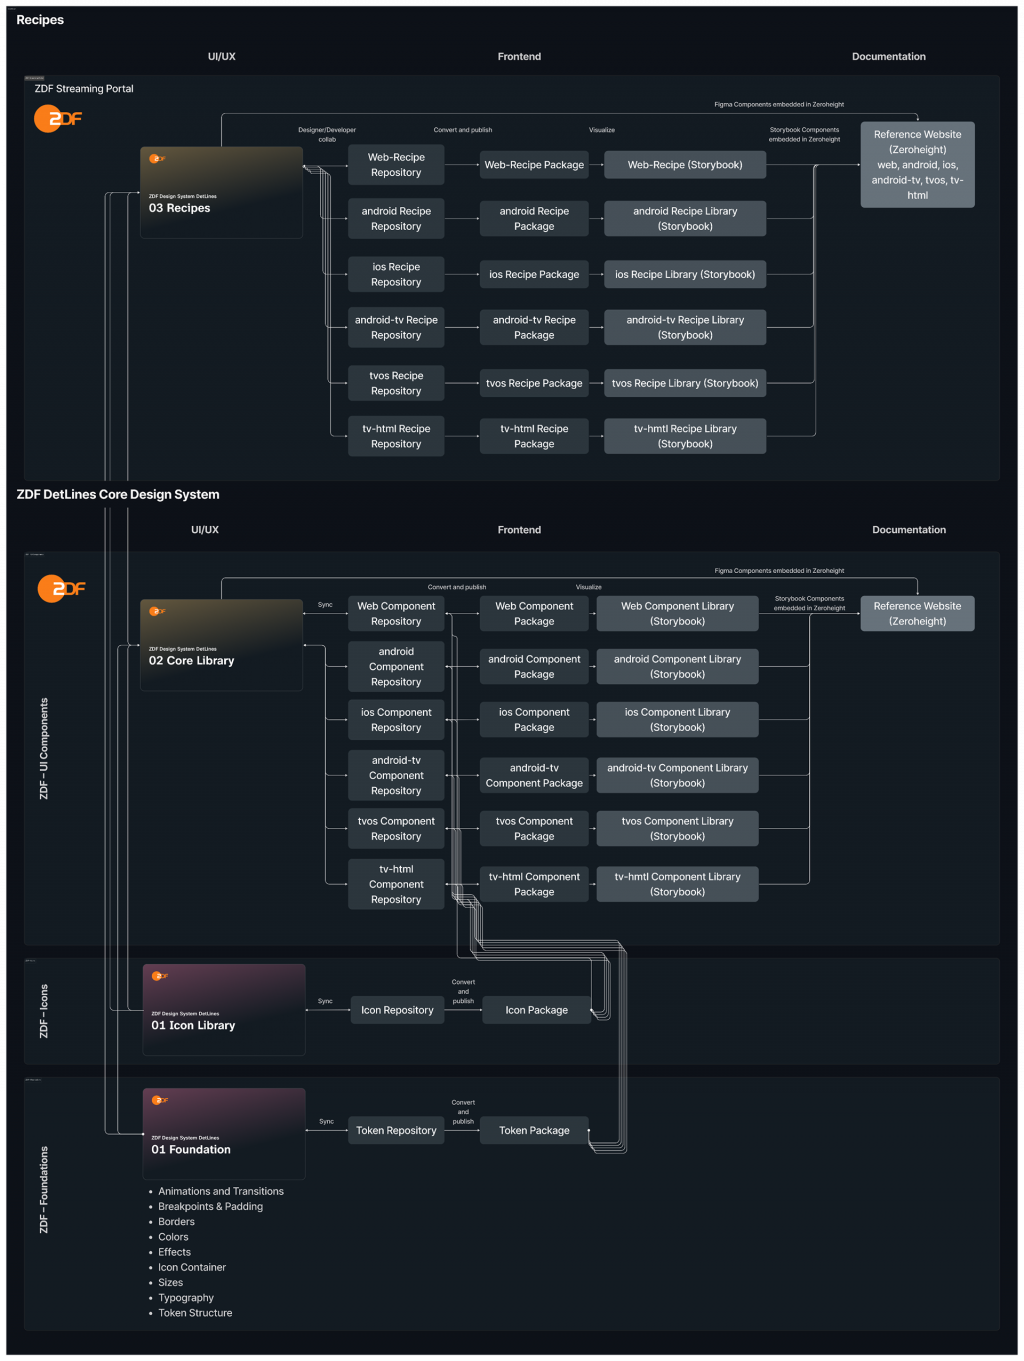Select the android-tv Component Repository node
The width and height of the screenshot is (1024, 1361).
pyautogui.click(x=396, y=776)
